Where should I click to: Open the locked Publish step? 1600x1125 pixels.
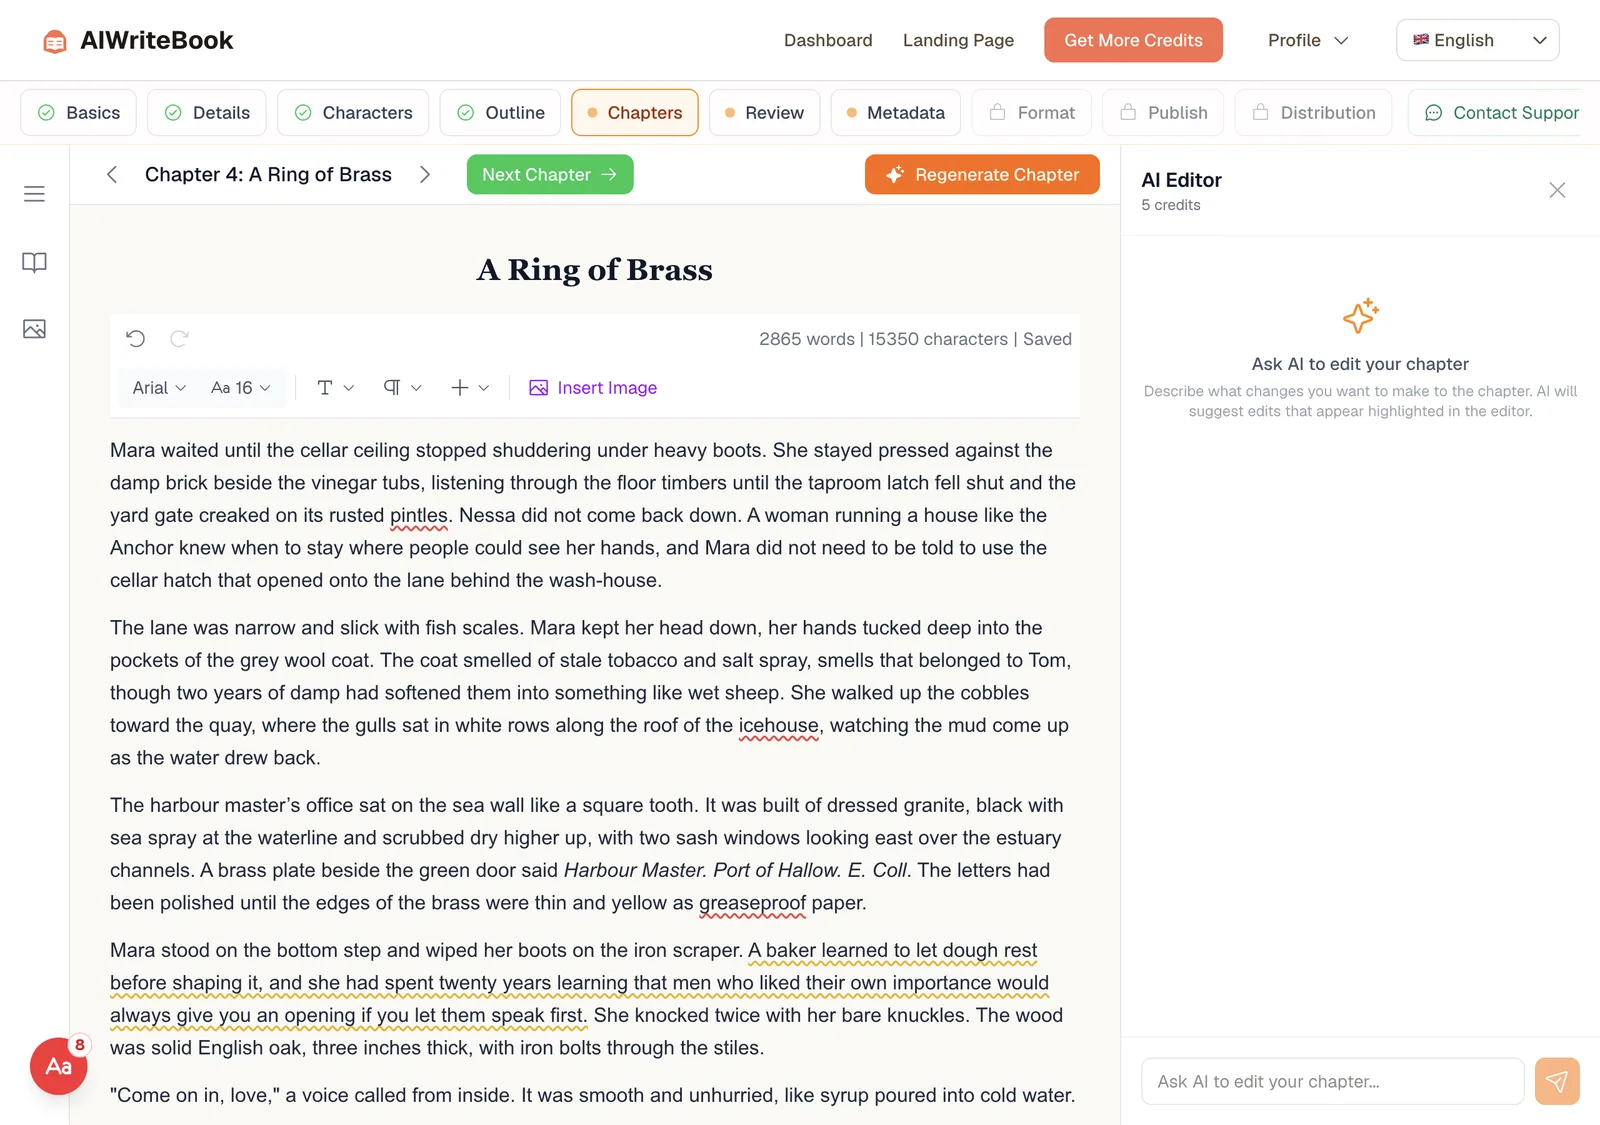(1163, 113)
